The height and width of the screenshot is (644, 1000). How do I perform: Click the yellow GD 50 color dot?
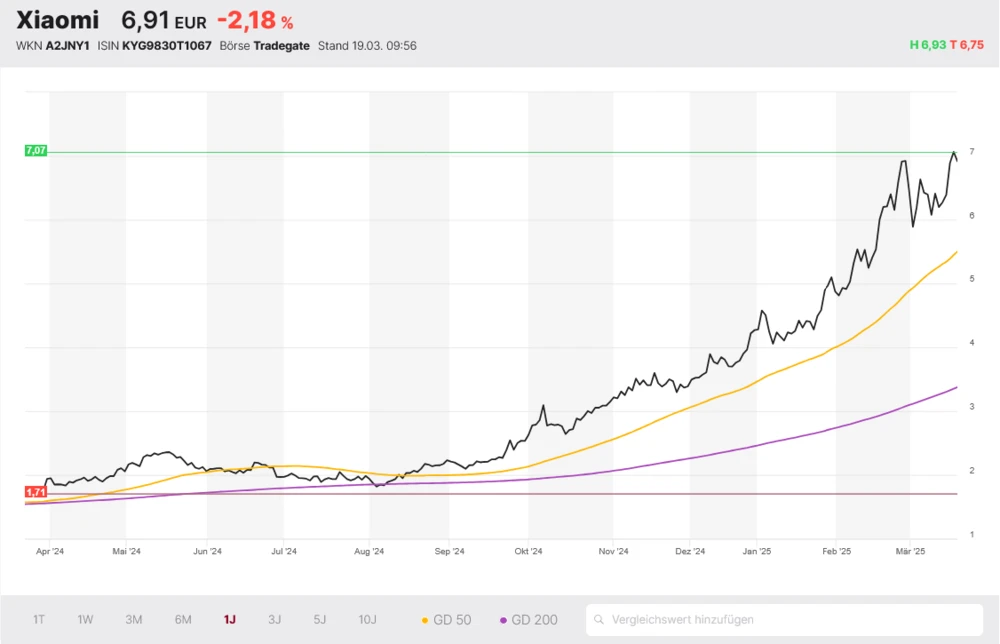425,620
